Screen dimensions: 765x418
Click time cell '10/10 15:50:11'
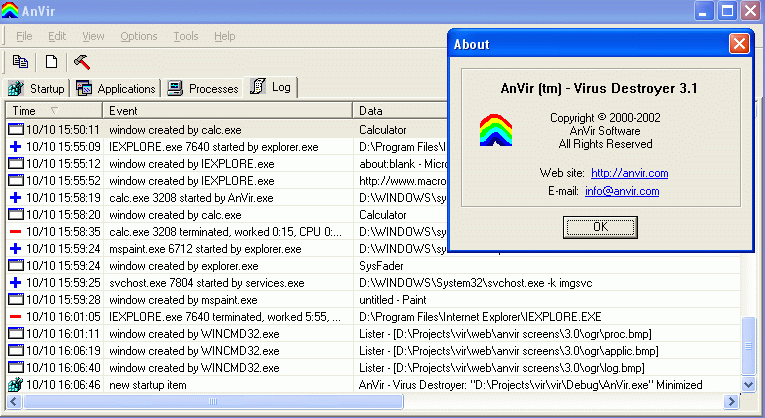62,130
